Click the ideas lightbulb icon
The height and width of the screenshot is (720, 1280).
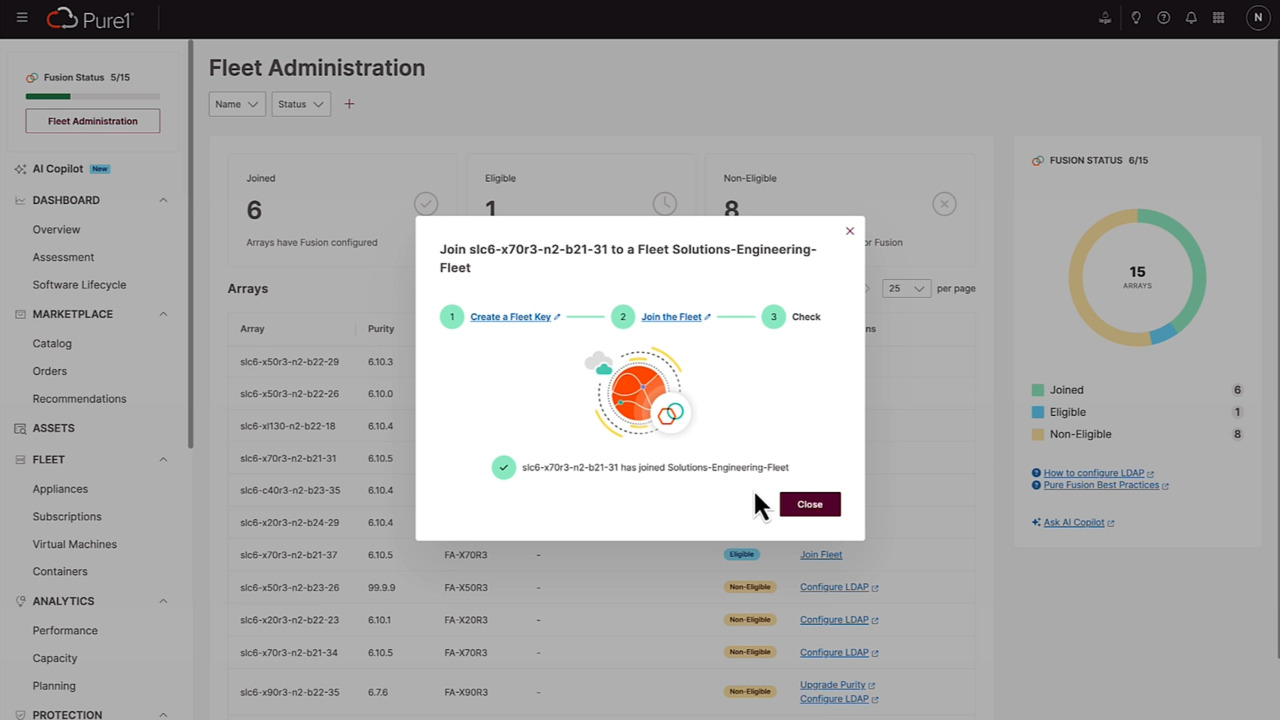(1135, 17)
